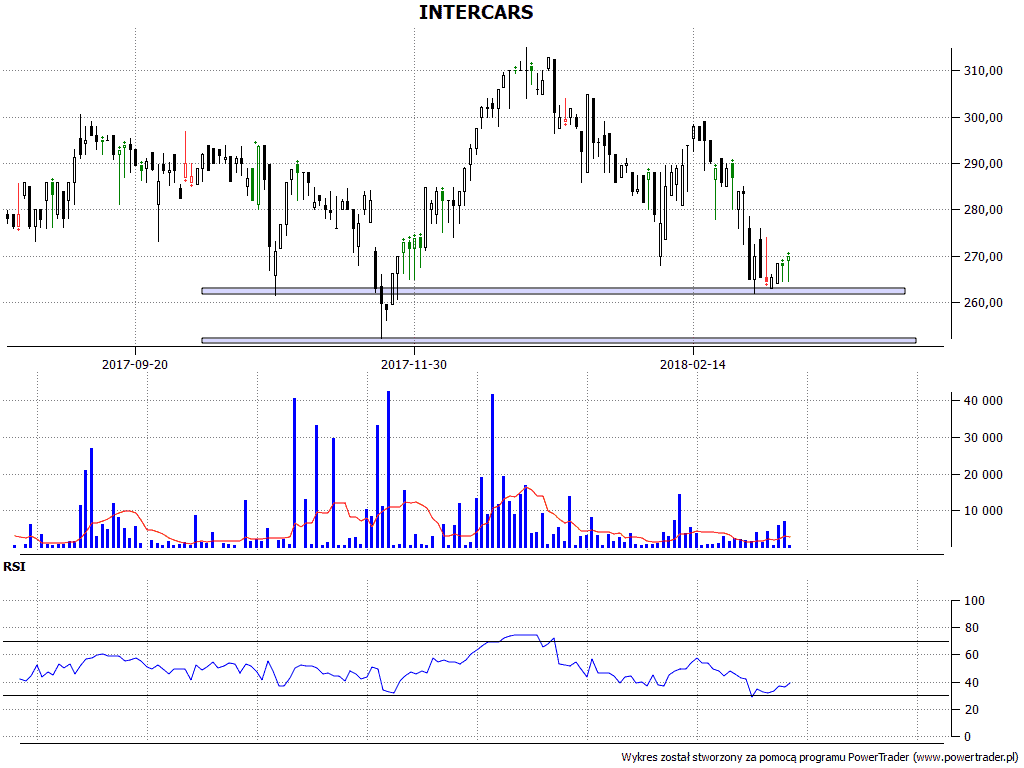Click the RSI 0 axis label
The width and height of the screenshot is (1024, 768).
tap(968, 737)
